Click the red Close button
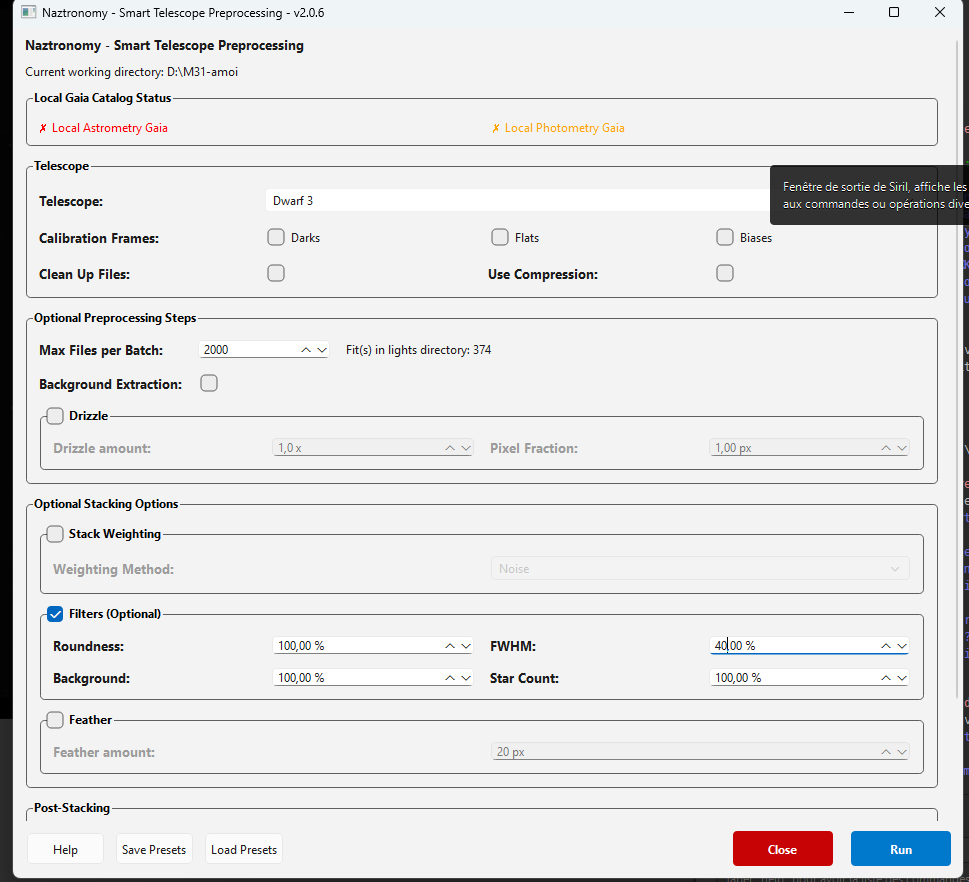The height and width of the screenshot is (882, 969). (x=782, y=849)
